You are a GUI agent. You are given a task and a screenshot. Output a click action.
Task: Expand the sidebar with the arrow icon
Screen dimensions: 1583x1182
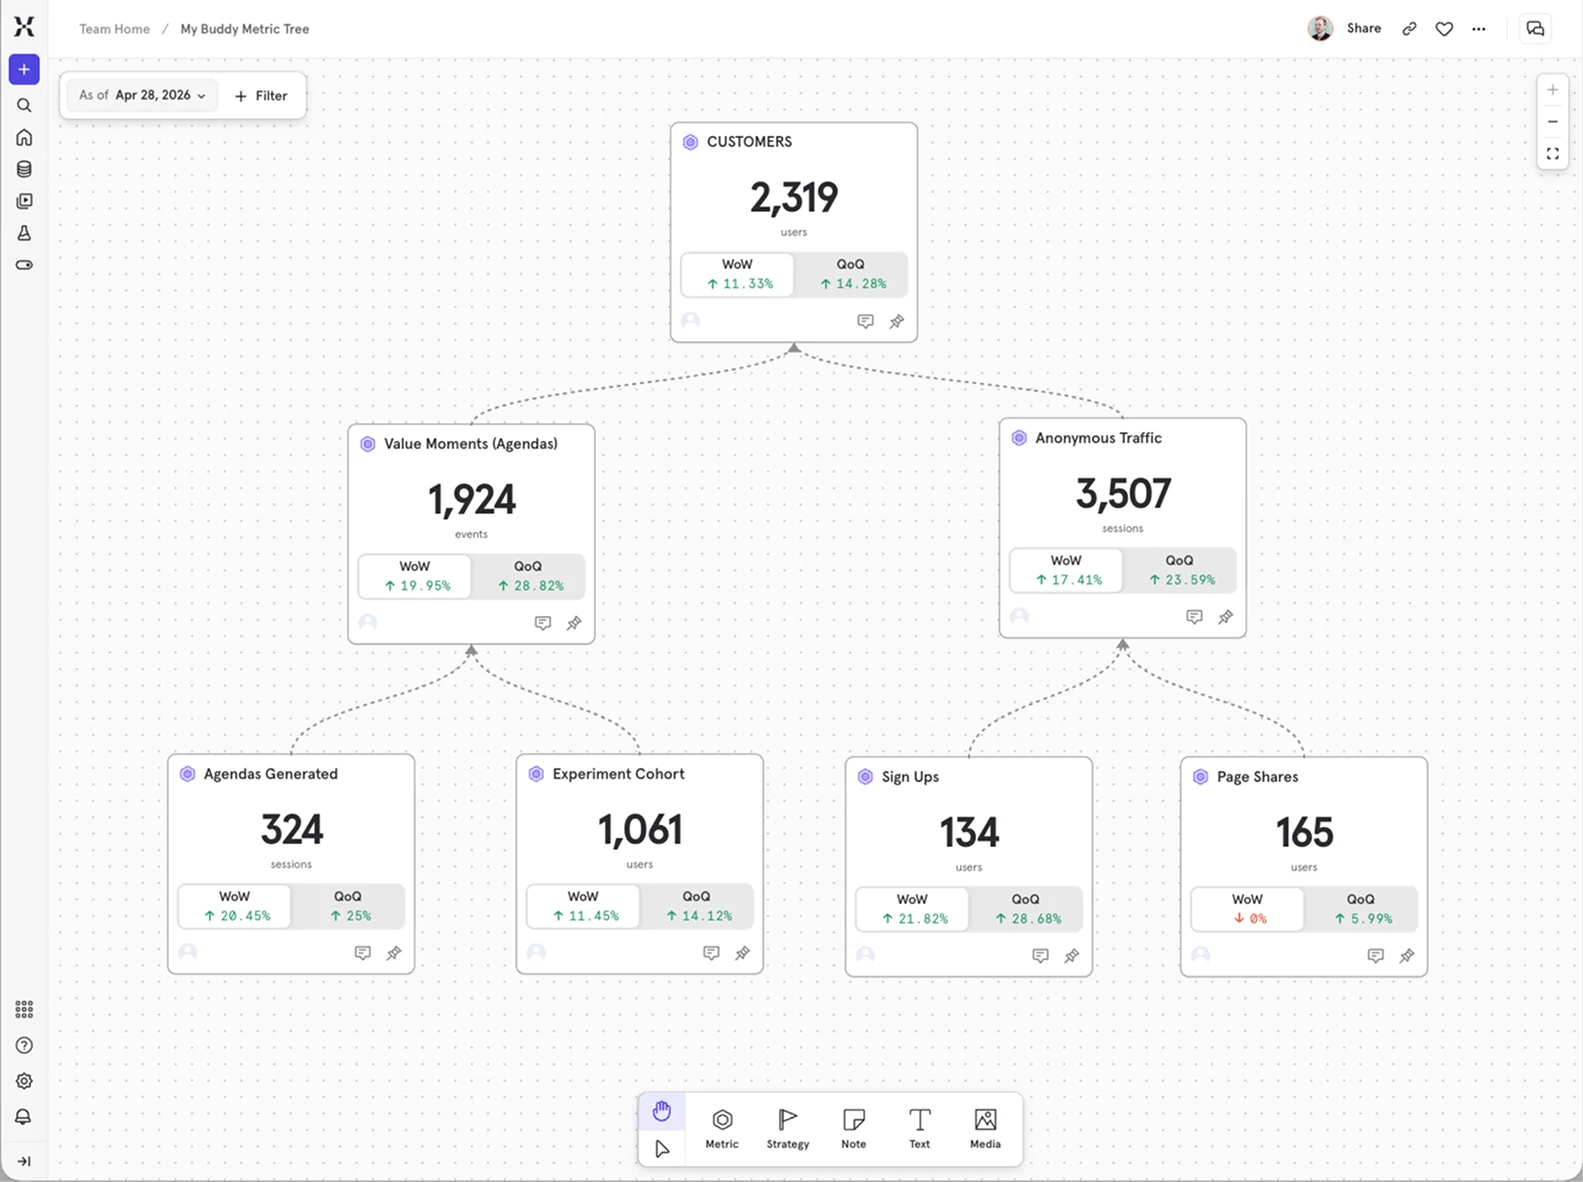tap(24, 1161)
